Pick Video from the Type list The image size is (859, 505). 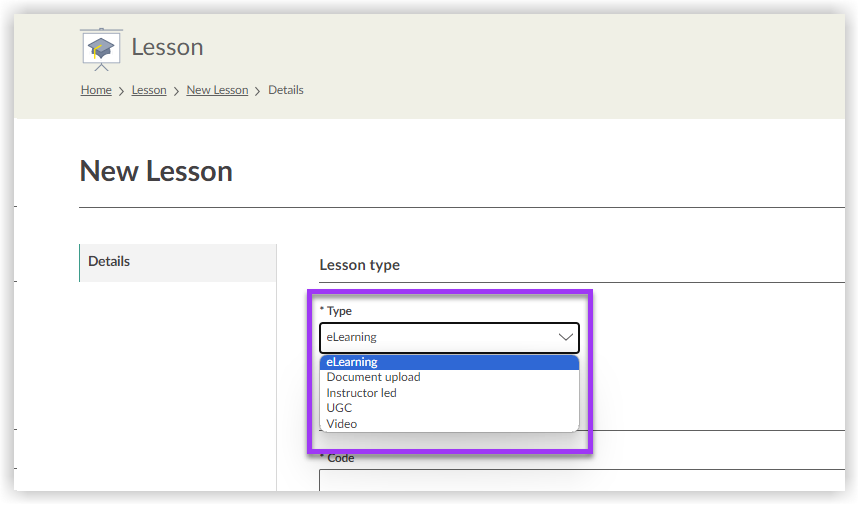click(449, 424)
